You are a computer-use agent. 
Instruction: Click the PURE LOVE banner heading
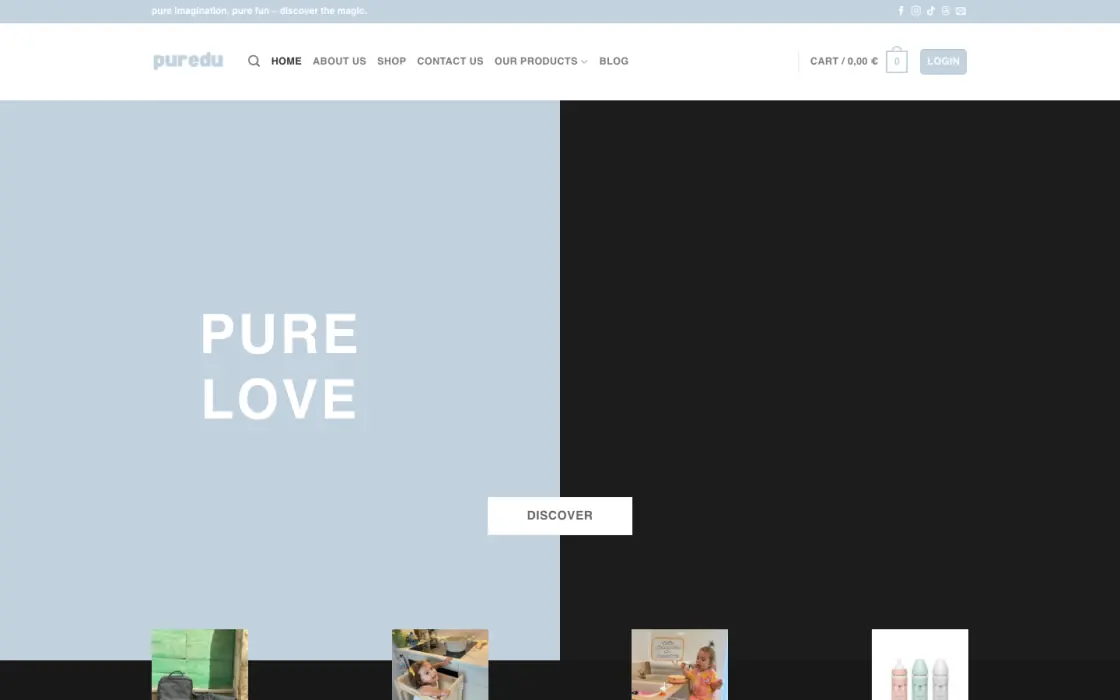tap(279, 366)
